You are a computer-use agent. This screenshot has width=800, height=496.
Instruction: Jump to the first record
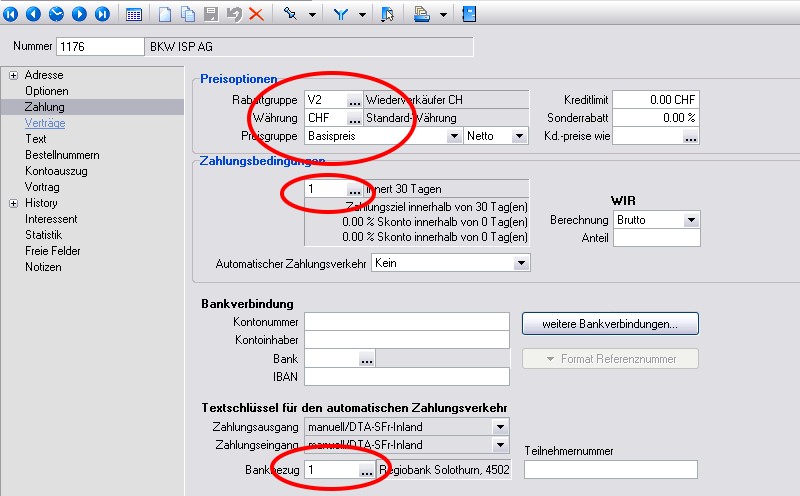11,14
